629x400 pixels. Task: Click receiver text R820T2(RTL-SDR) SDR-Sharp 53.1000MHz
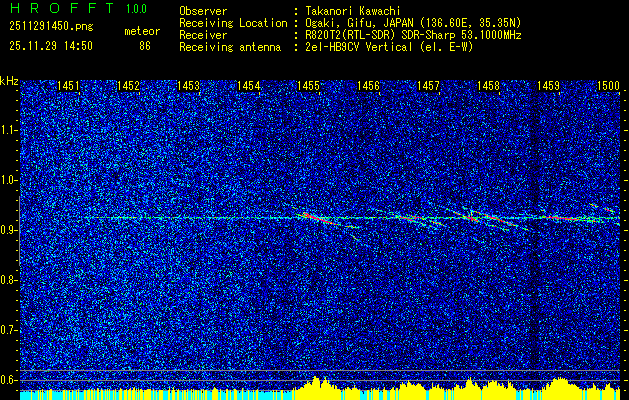413,35
